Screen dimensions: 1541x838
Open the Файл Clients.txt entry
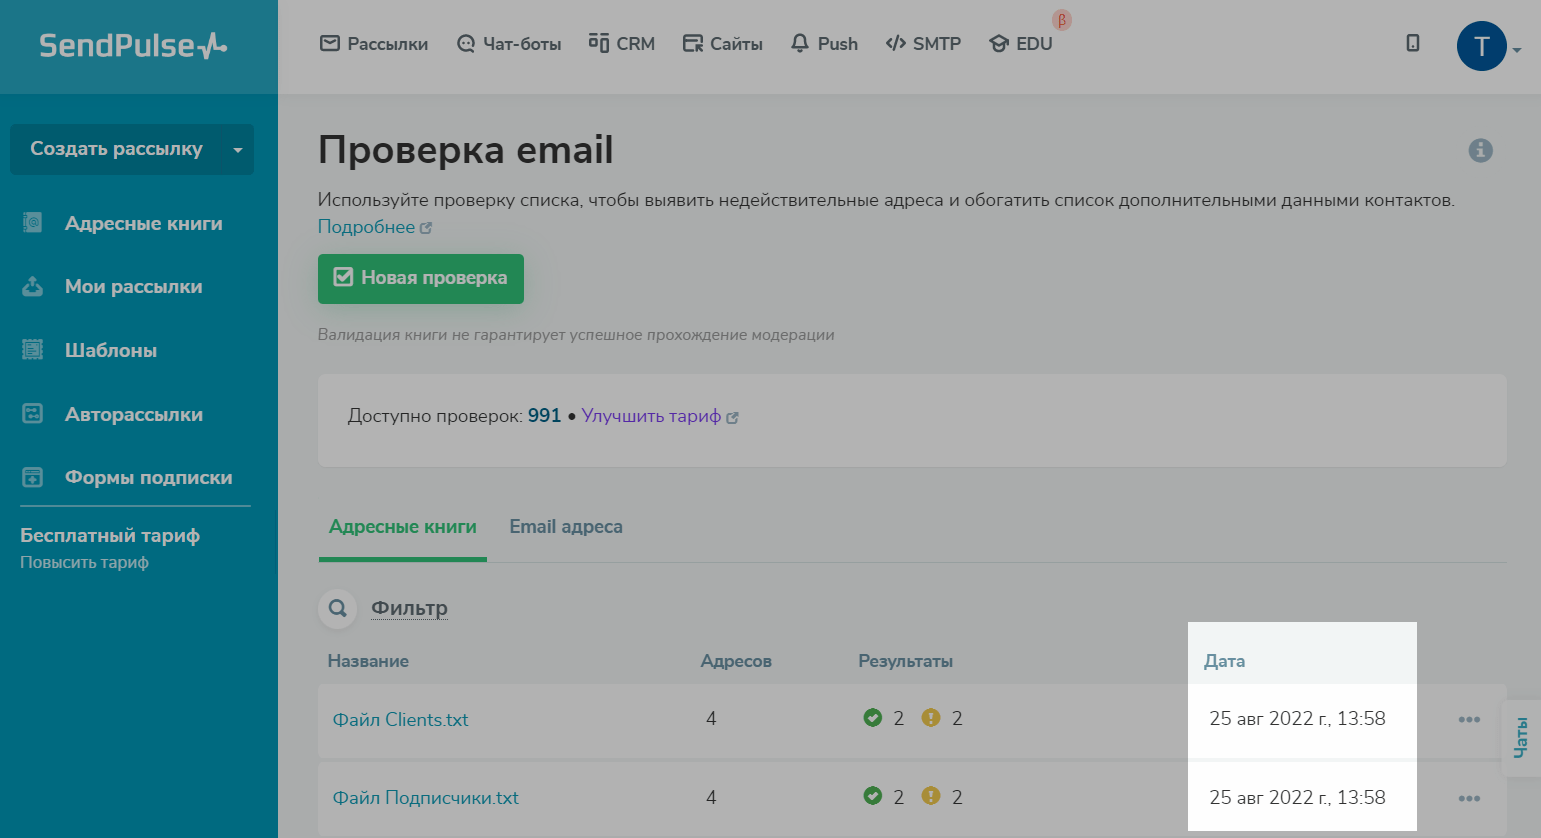pos(400,720)
